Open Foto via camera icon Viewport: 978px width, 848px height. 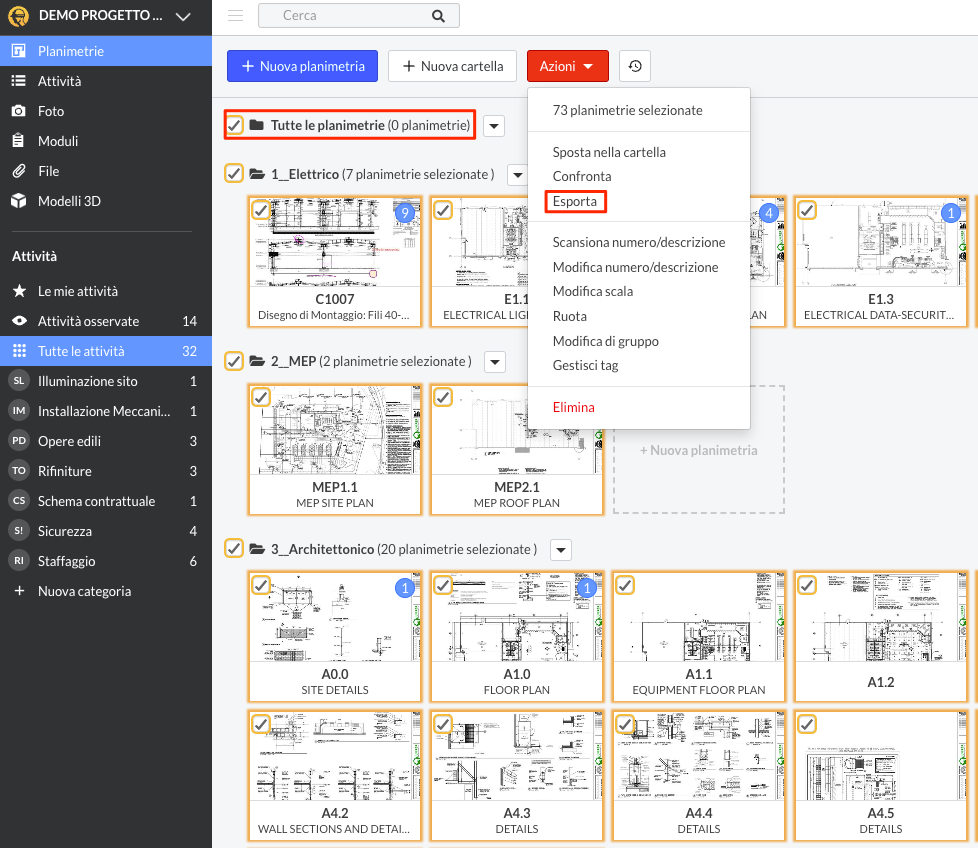18,111
